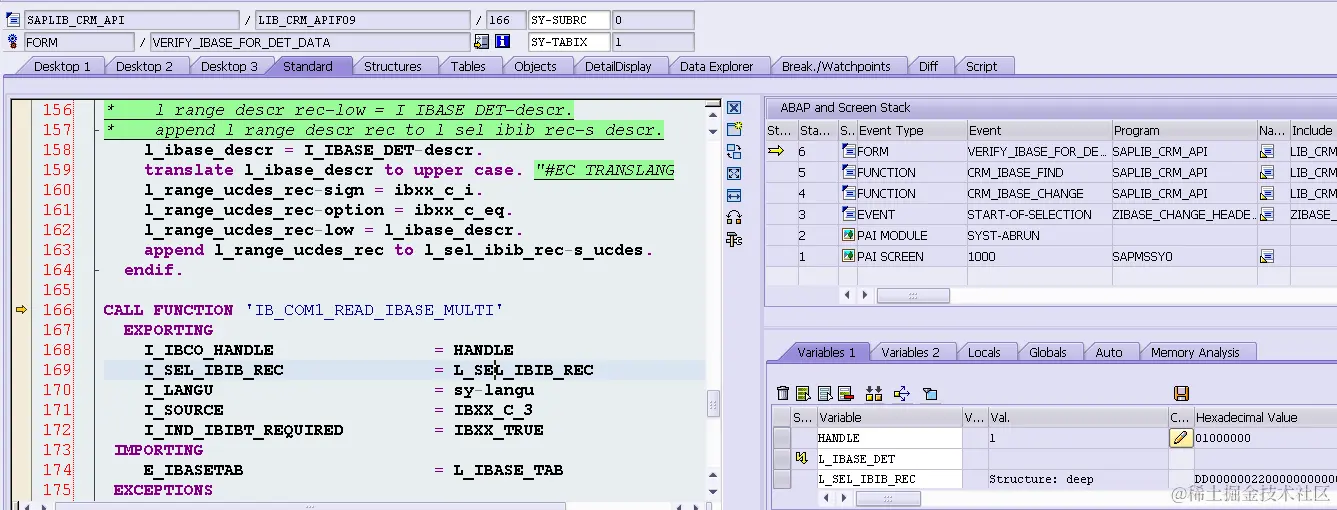This screenshot has width=1337, height=510.
Task: Click the gear icon beside FORM field
Action: [13, 42]
